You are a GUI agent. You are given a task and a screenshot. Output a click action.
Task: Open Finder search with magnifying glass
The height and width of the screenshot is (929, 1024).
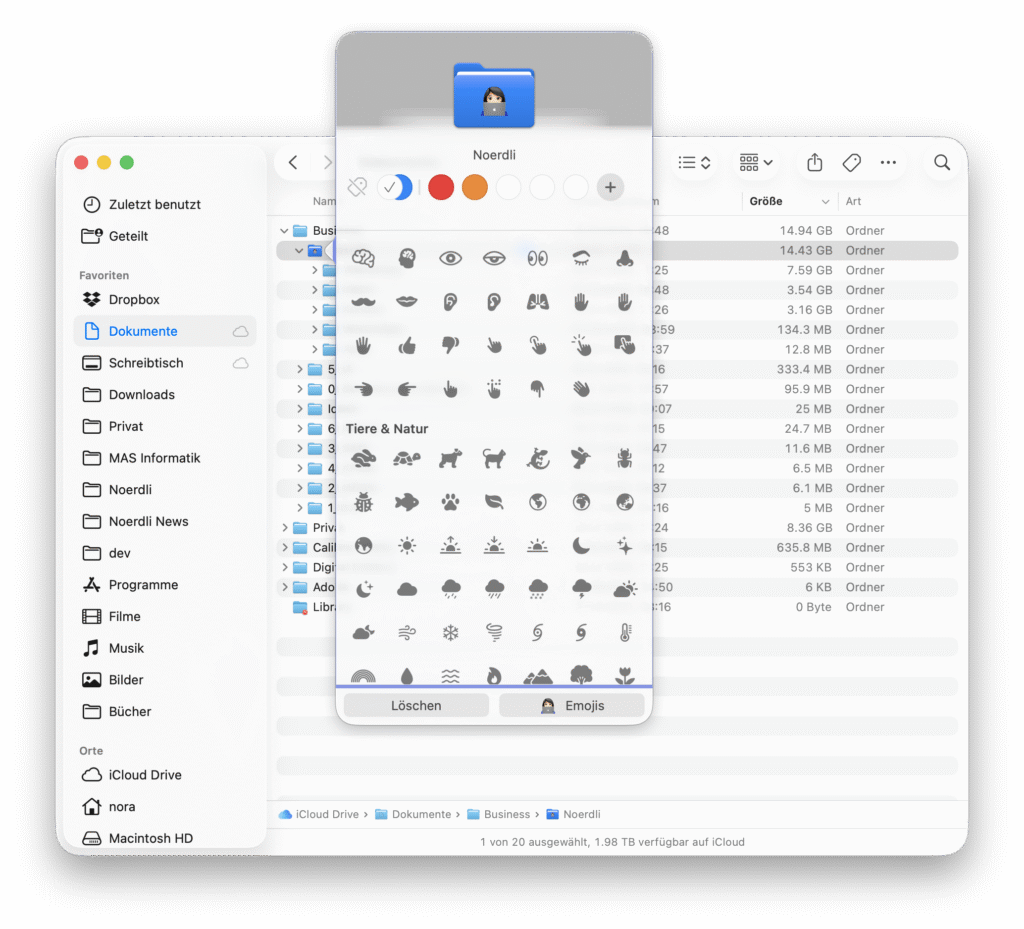coord(941,162)
